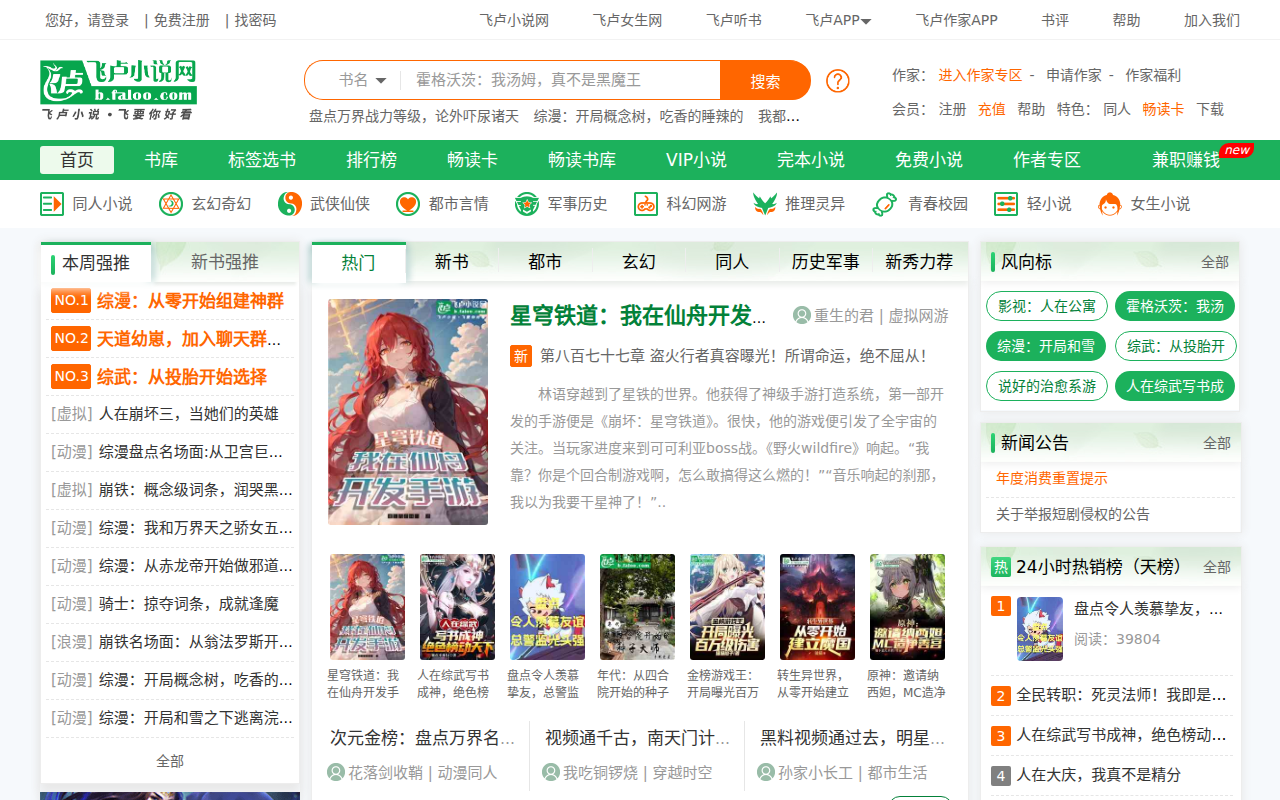
Task: Click the orange 充值 link
Action: tap(992, 109)
